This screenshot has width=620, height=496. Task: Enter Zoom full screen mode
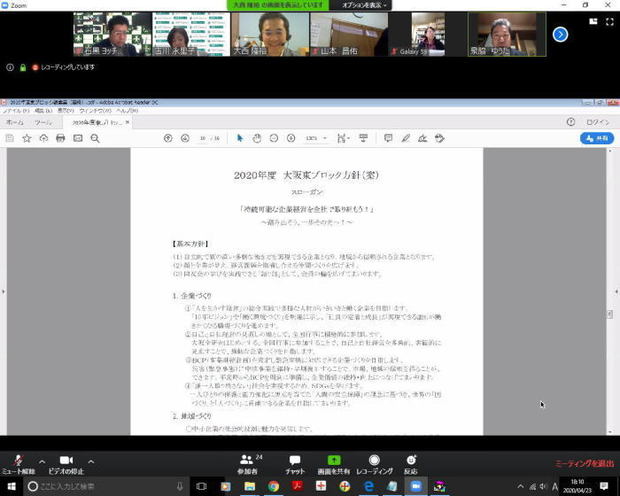(x=610, y=22)
